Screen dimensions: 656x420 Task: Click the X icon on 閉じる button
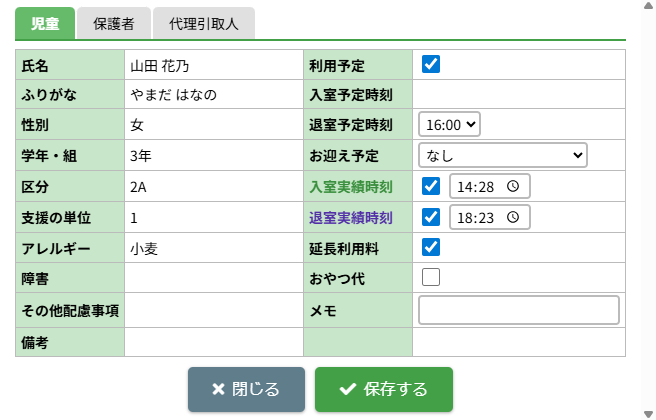tap(218, 390)
